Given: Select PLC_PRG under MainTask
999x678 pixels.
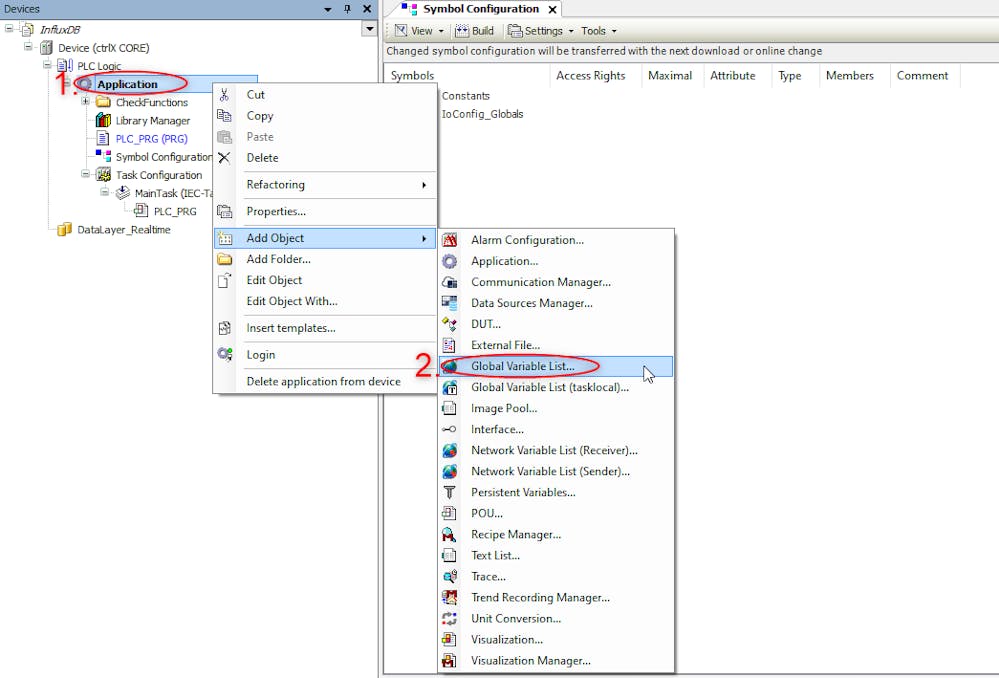Looking at the screenshot, I should tap(175, 212).
